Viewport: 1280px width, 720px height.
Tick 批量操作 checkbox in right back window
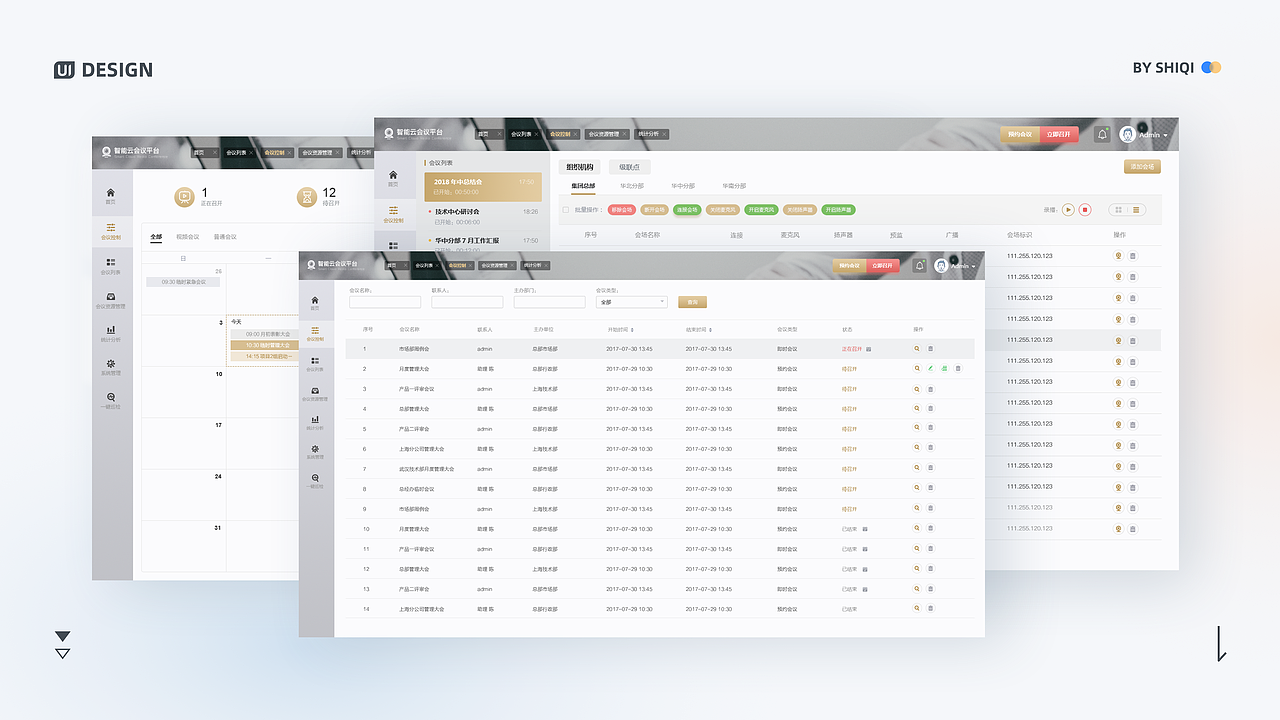click(x=565, y=210)
